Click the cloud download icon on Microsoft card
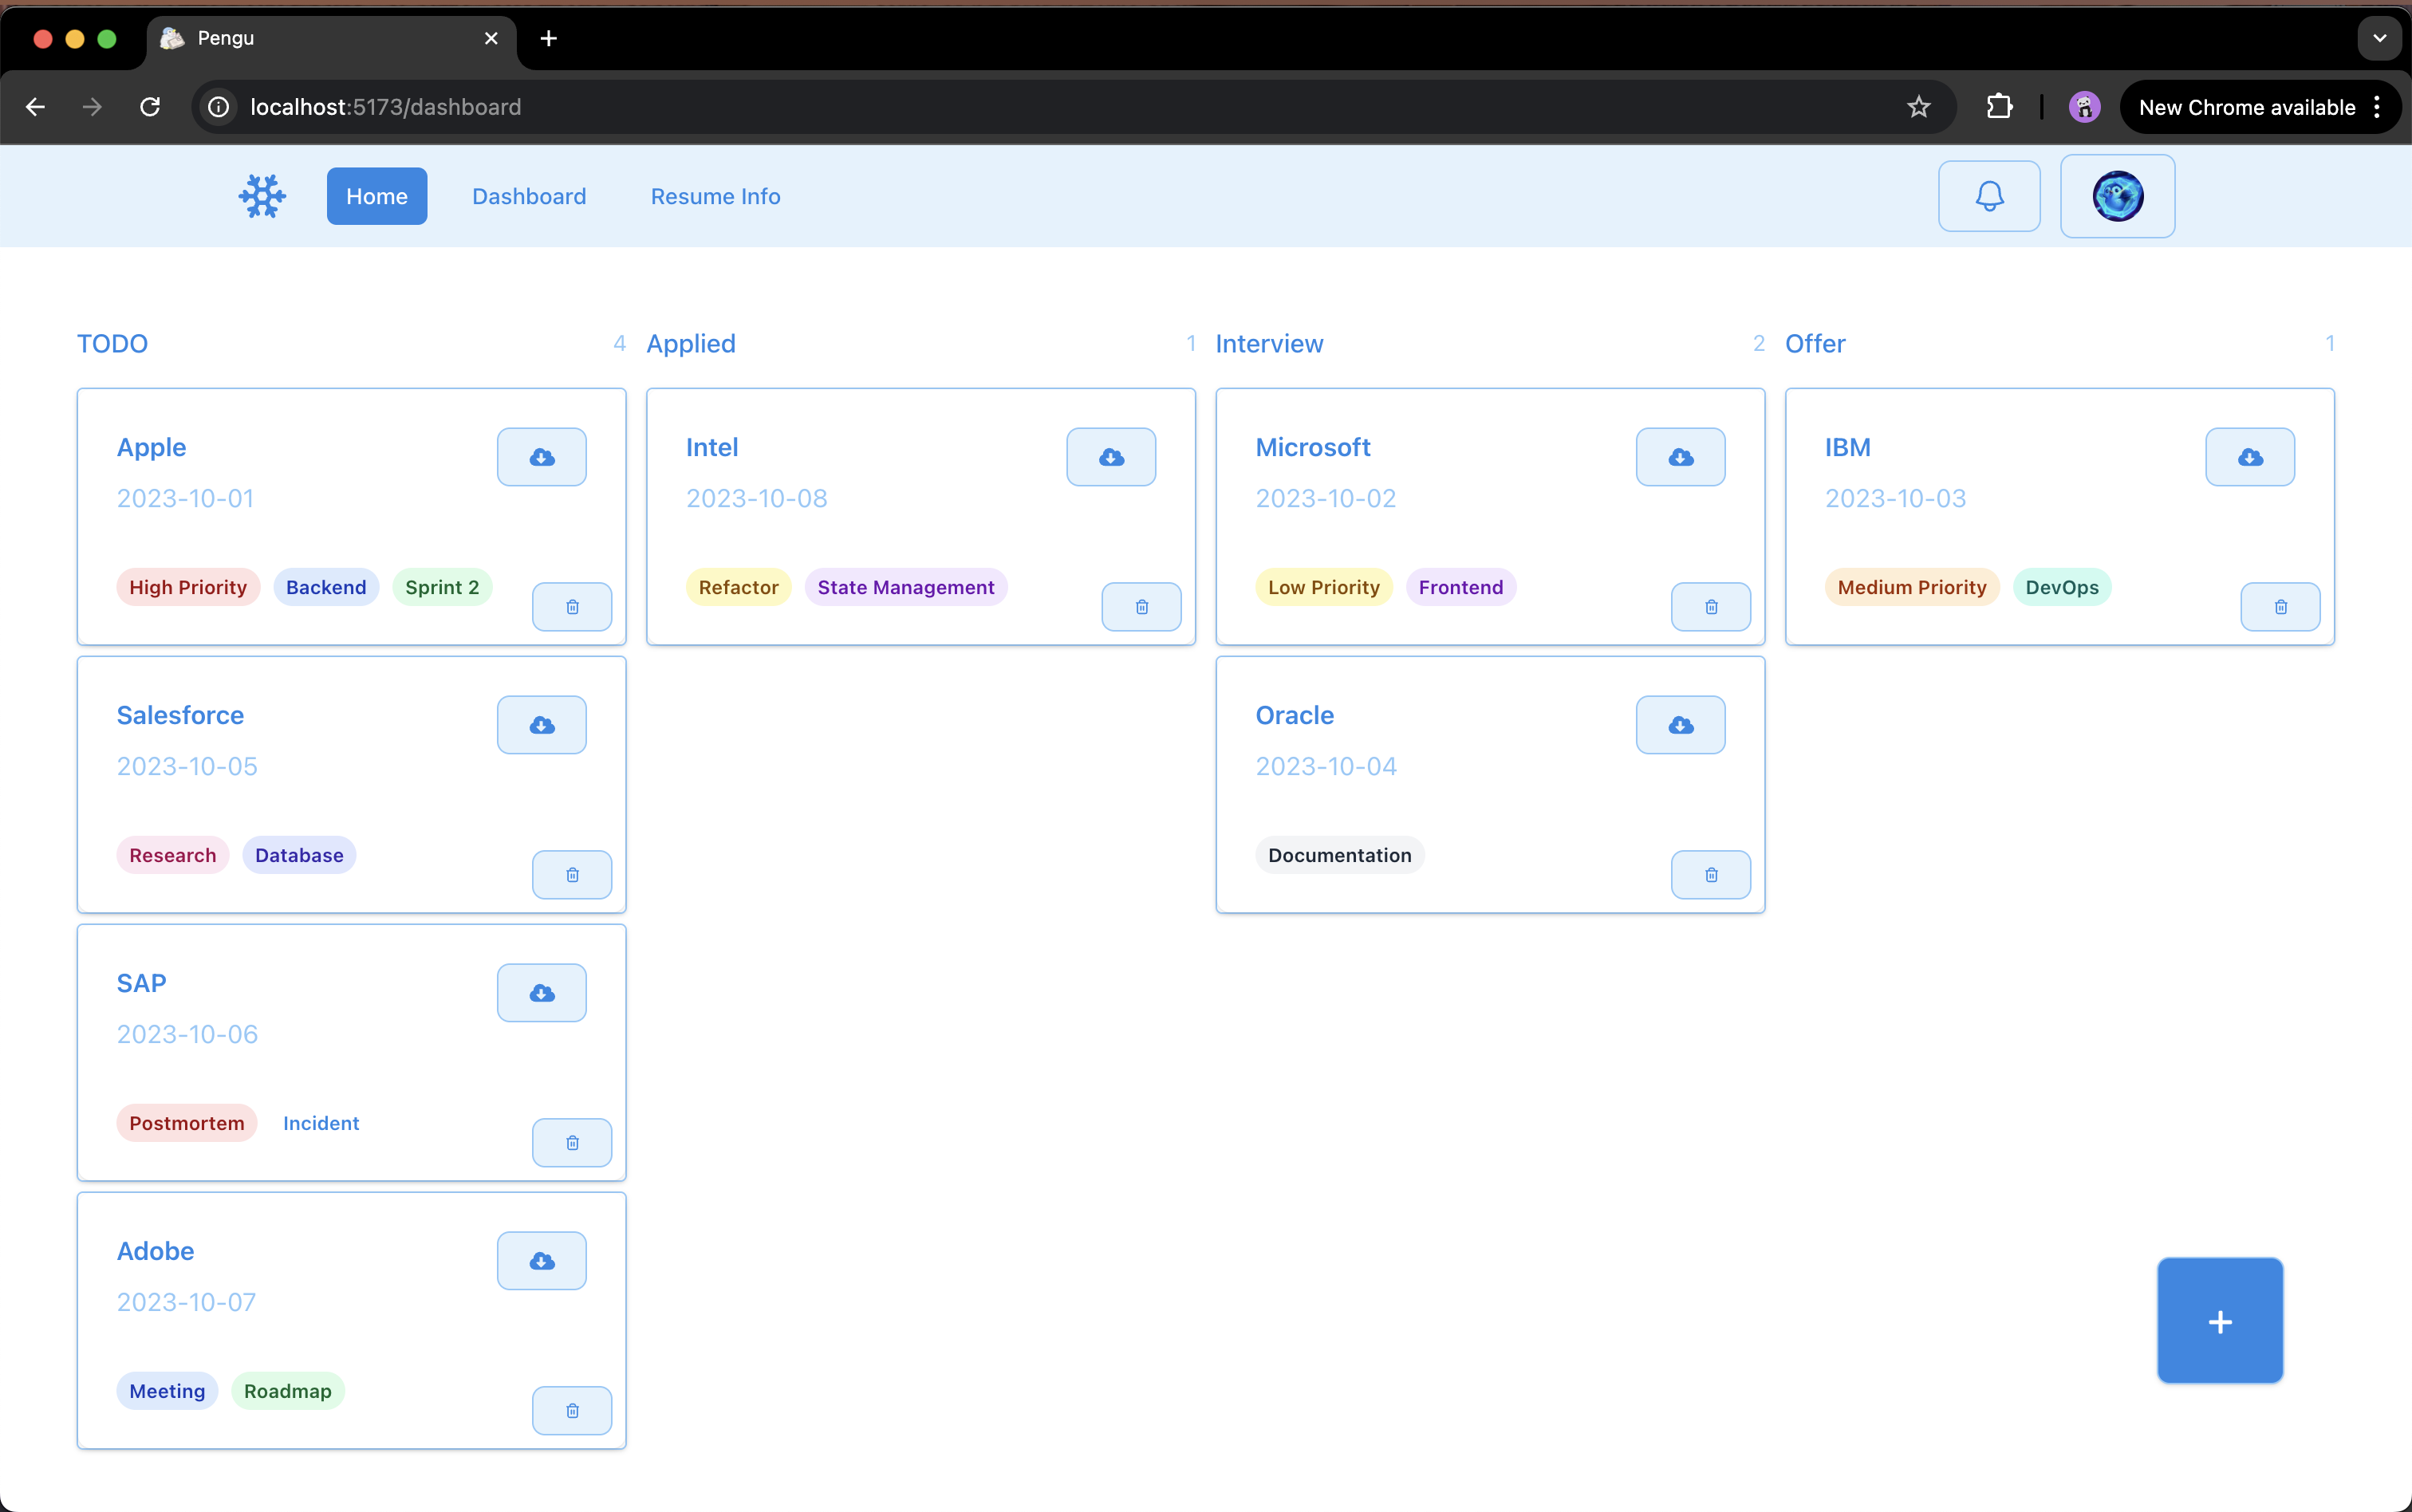This screenshot has height=1512, width=2412. pyautogui.click(x=1680, y=457)
